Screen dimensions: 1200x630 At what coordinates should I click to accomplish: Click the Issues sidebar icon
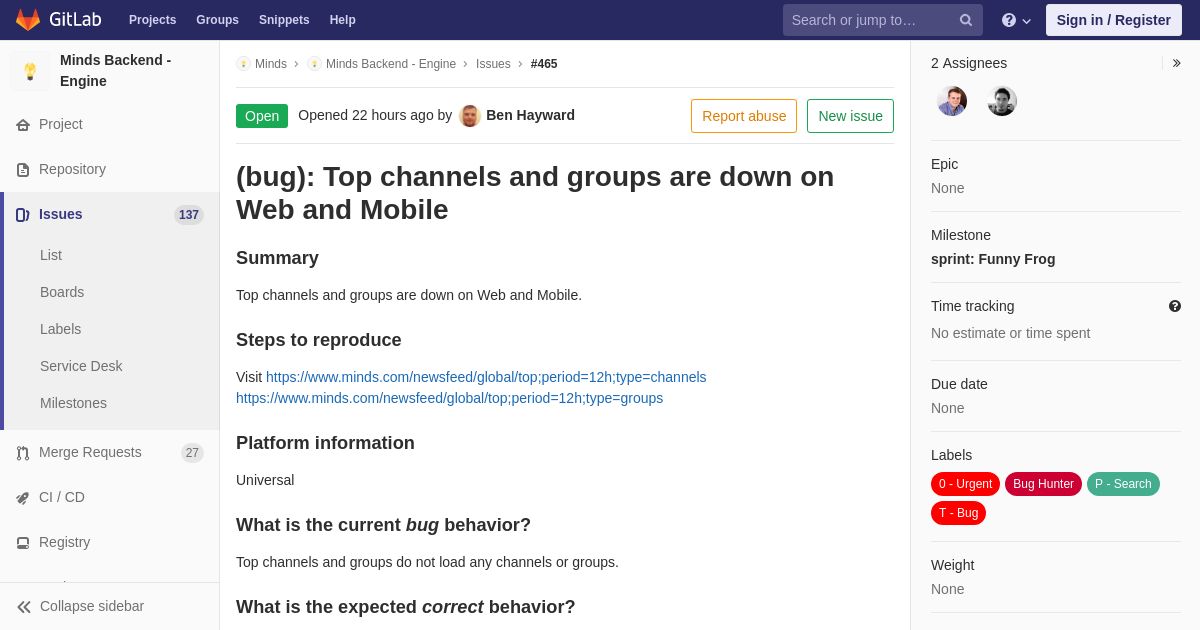point(23,215)
